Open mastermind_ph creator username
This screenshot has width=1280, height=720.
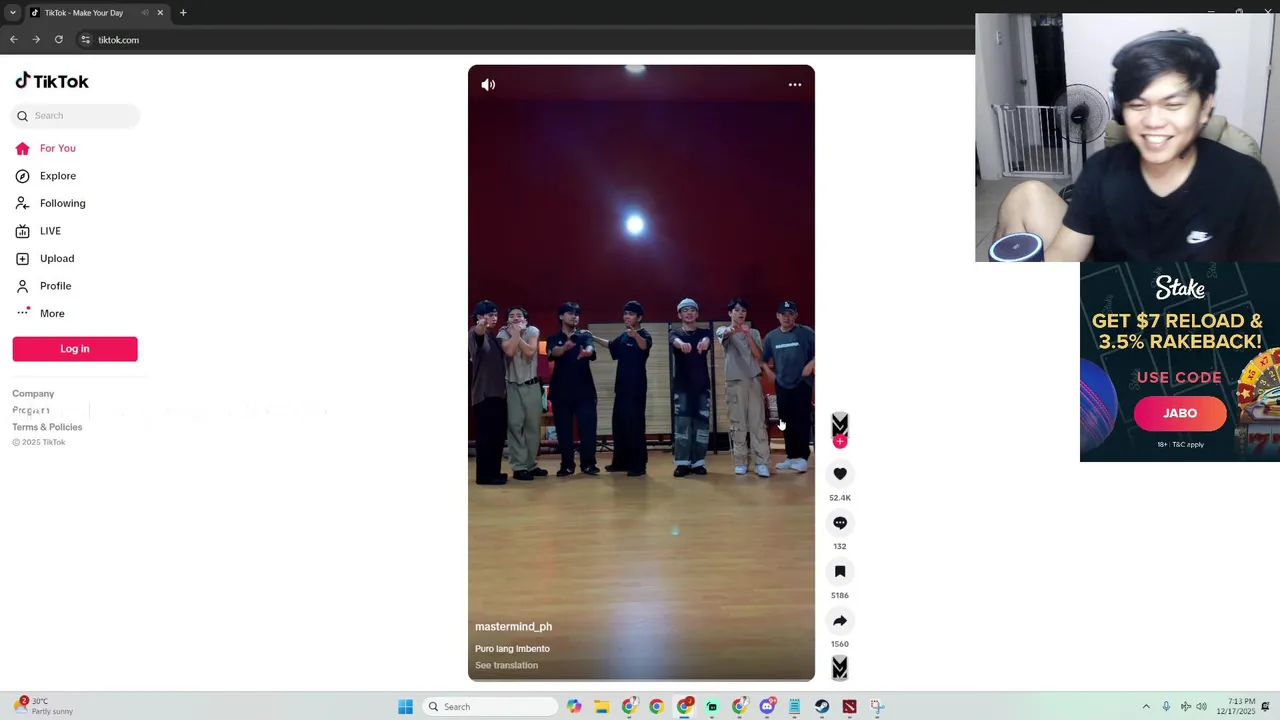(513, 627)
